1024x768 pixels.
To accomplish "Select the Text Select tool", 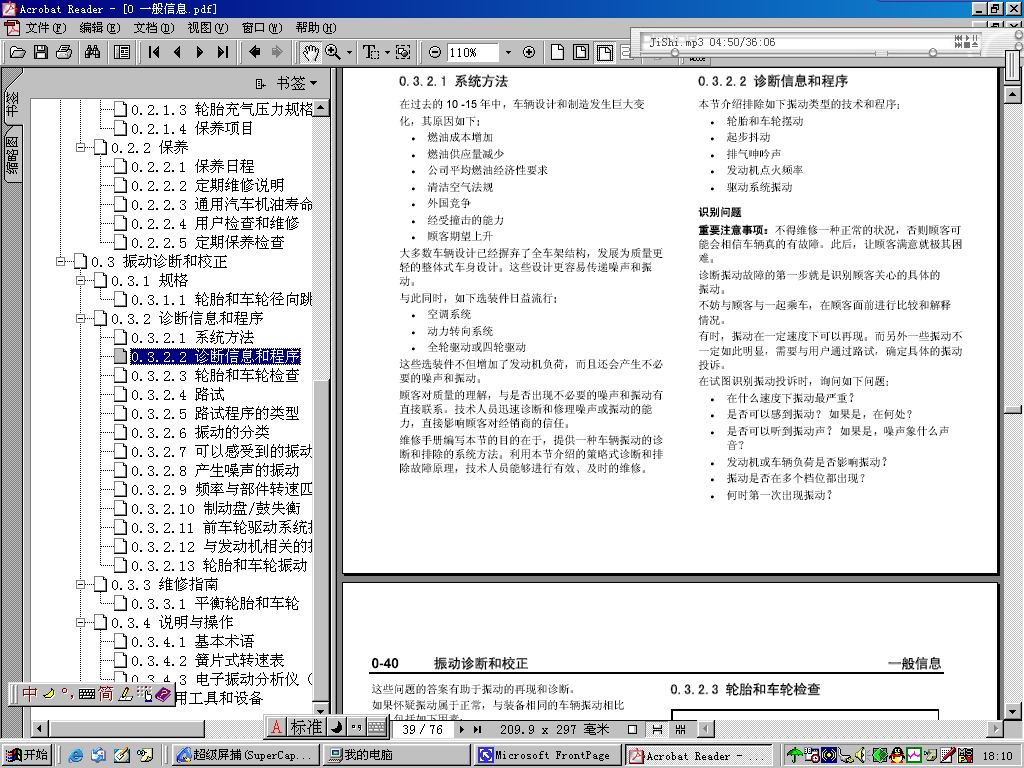I will coord(370,52).
